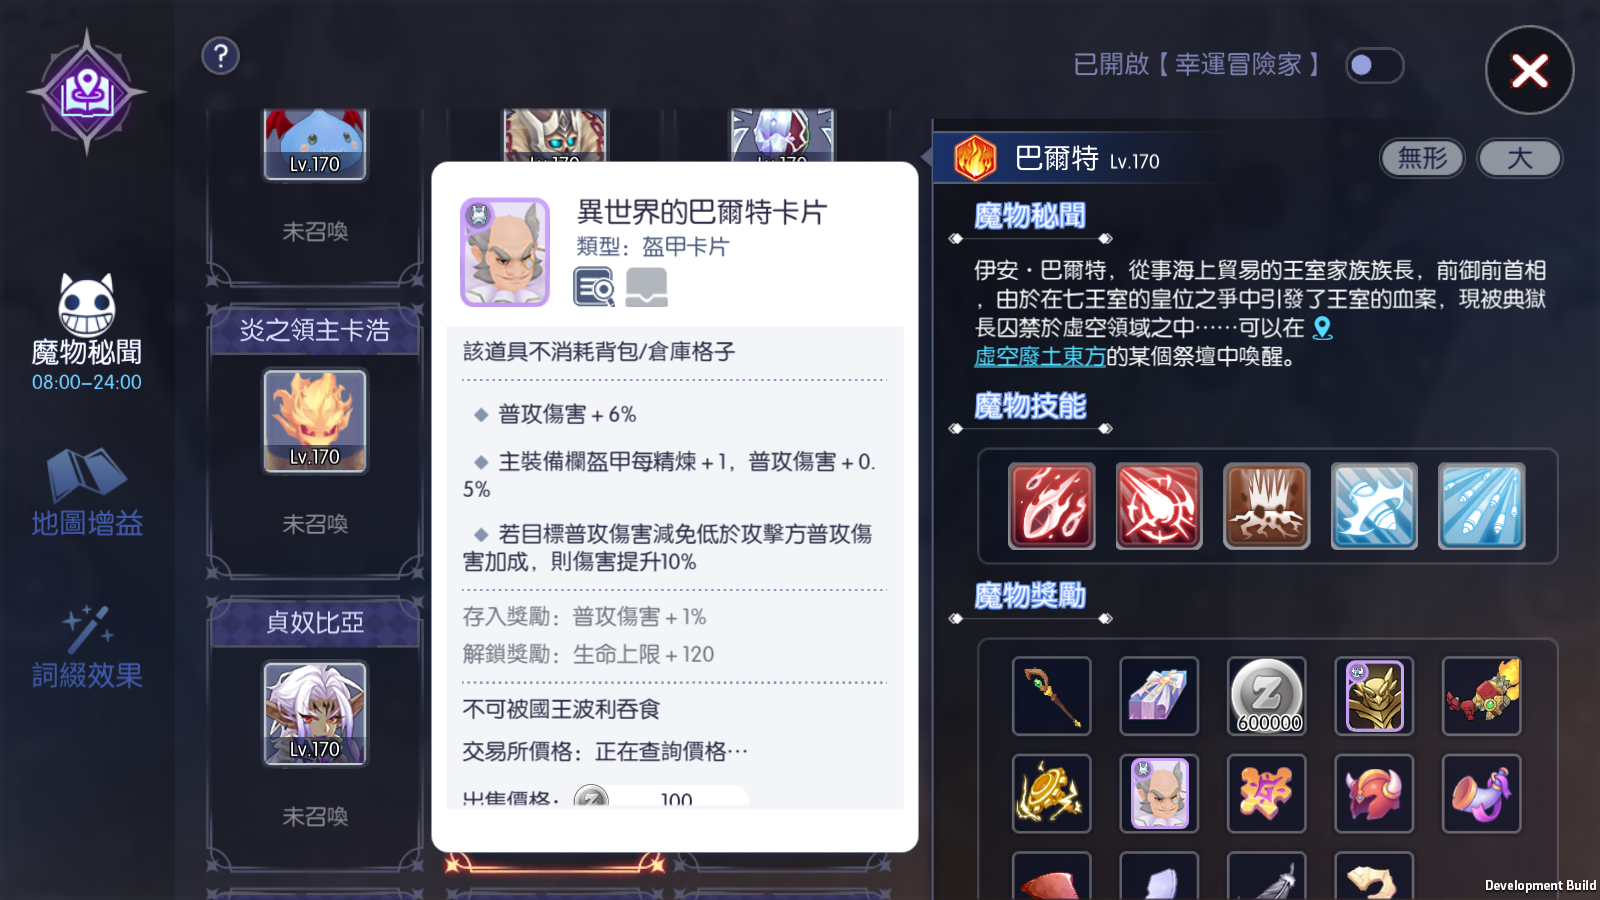Click the gift box reward item

click(1159, 696)
